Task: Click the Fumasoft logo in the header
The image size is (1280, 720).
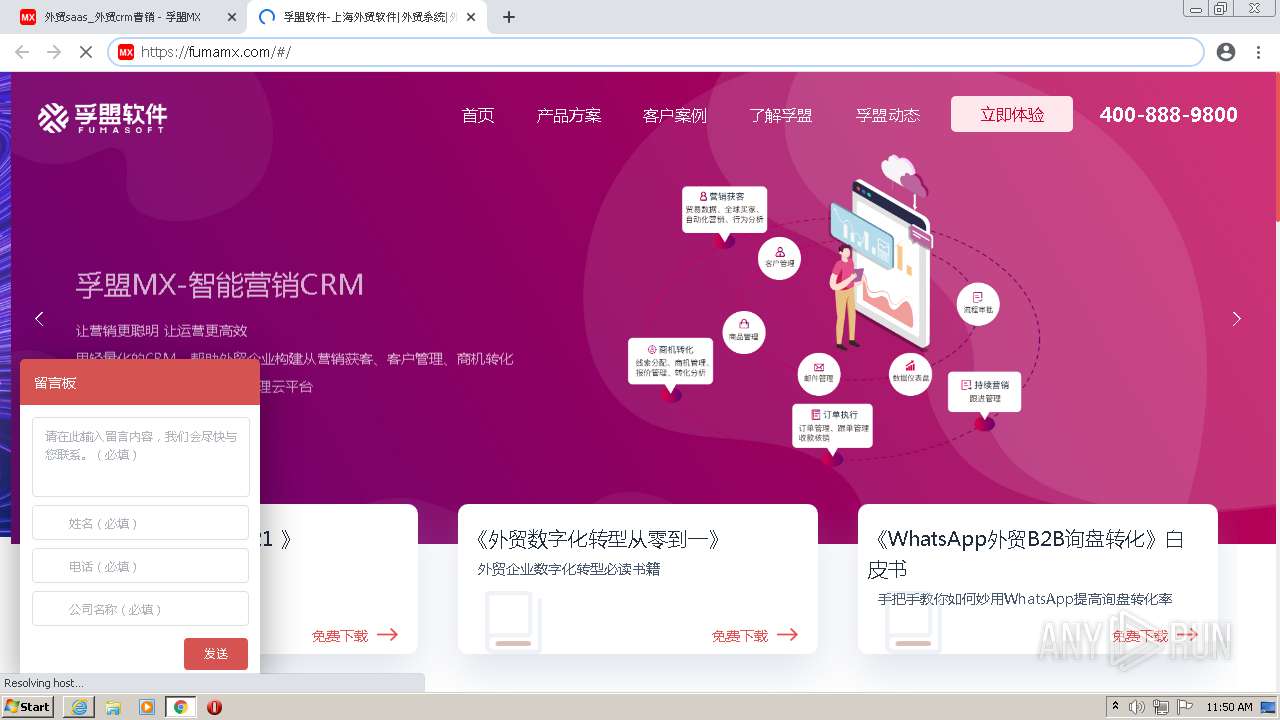Action: [103, 117]
